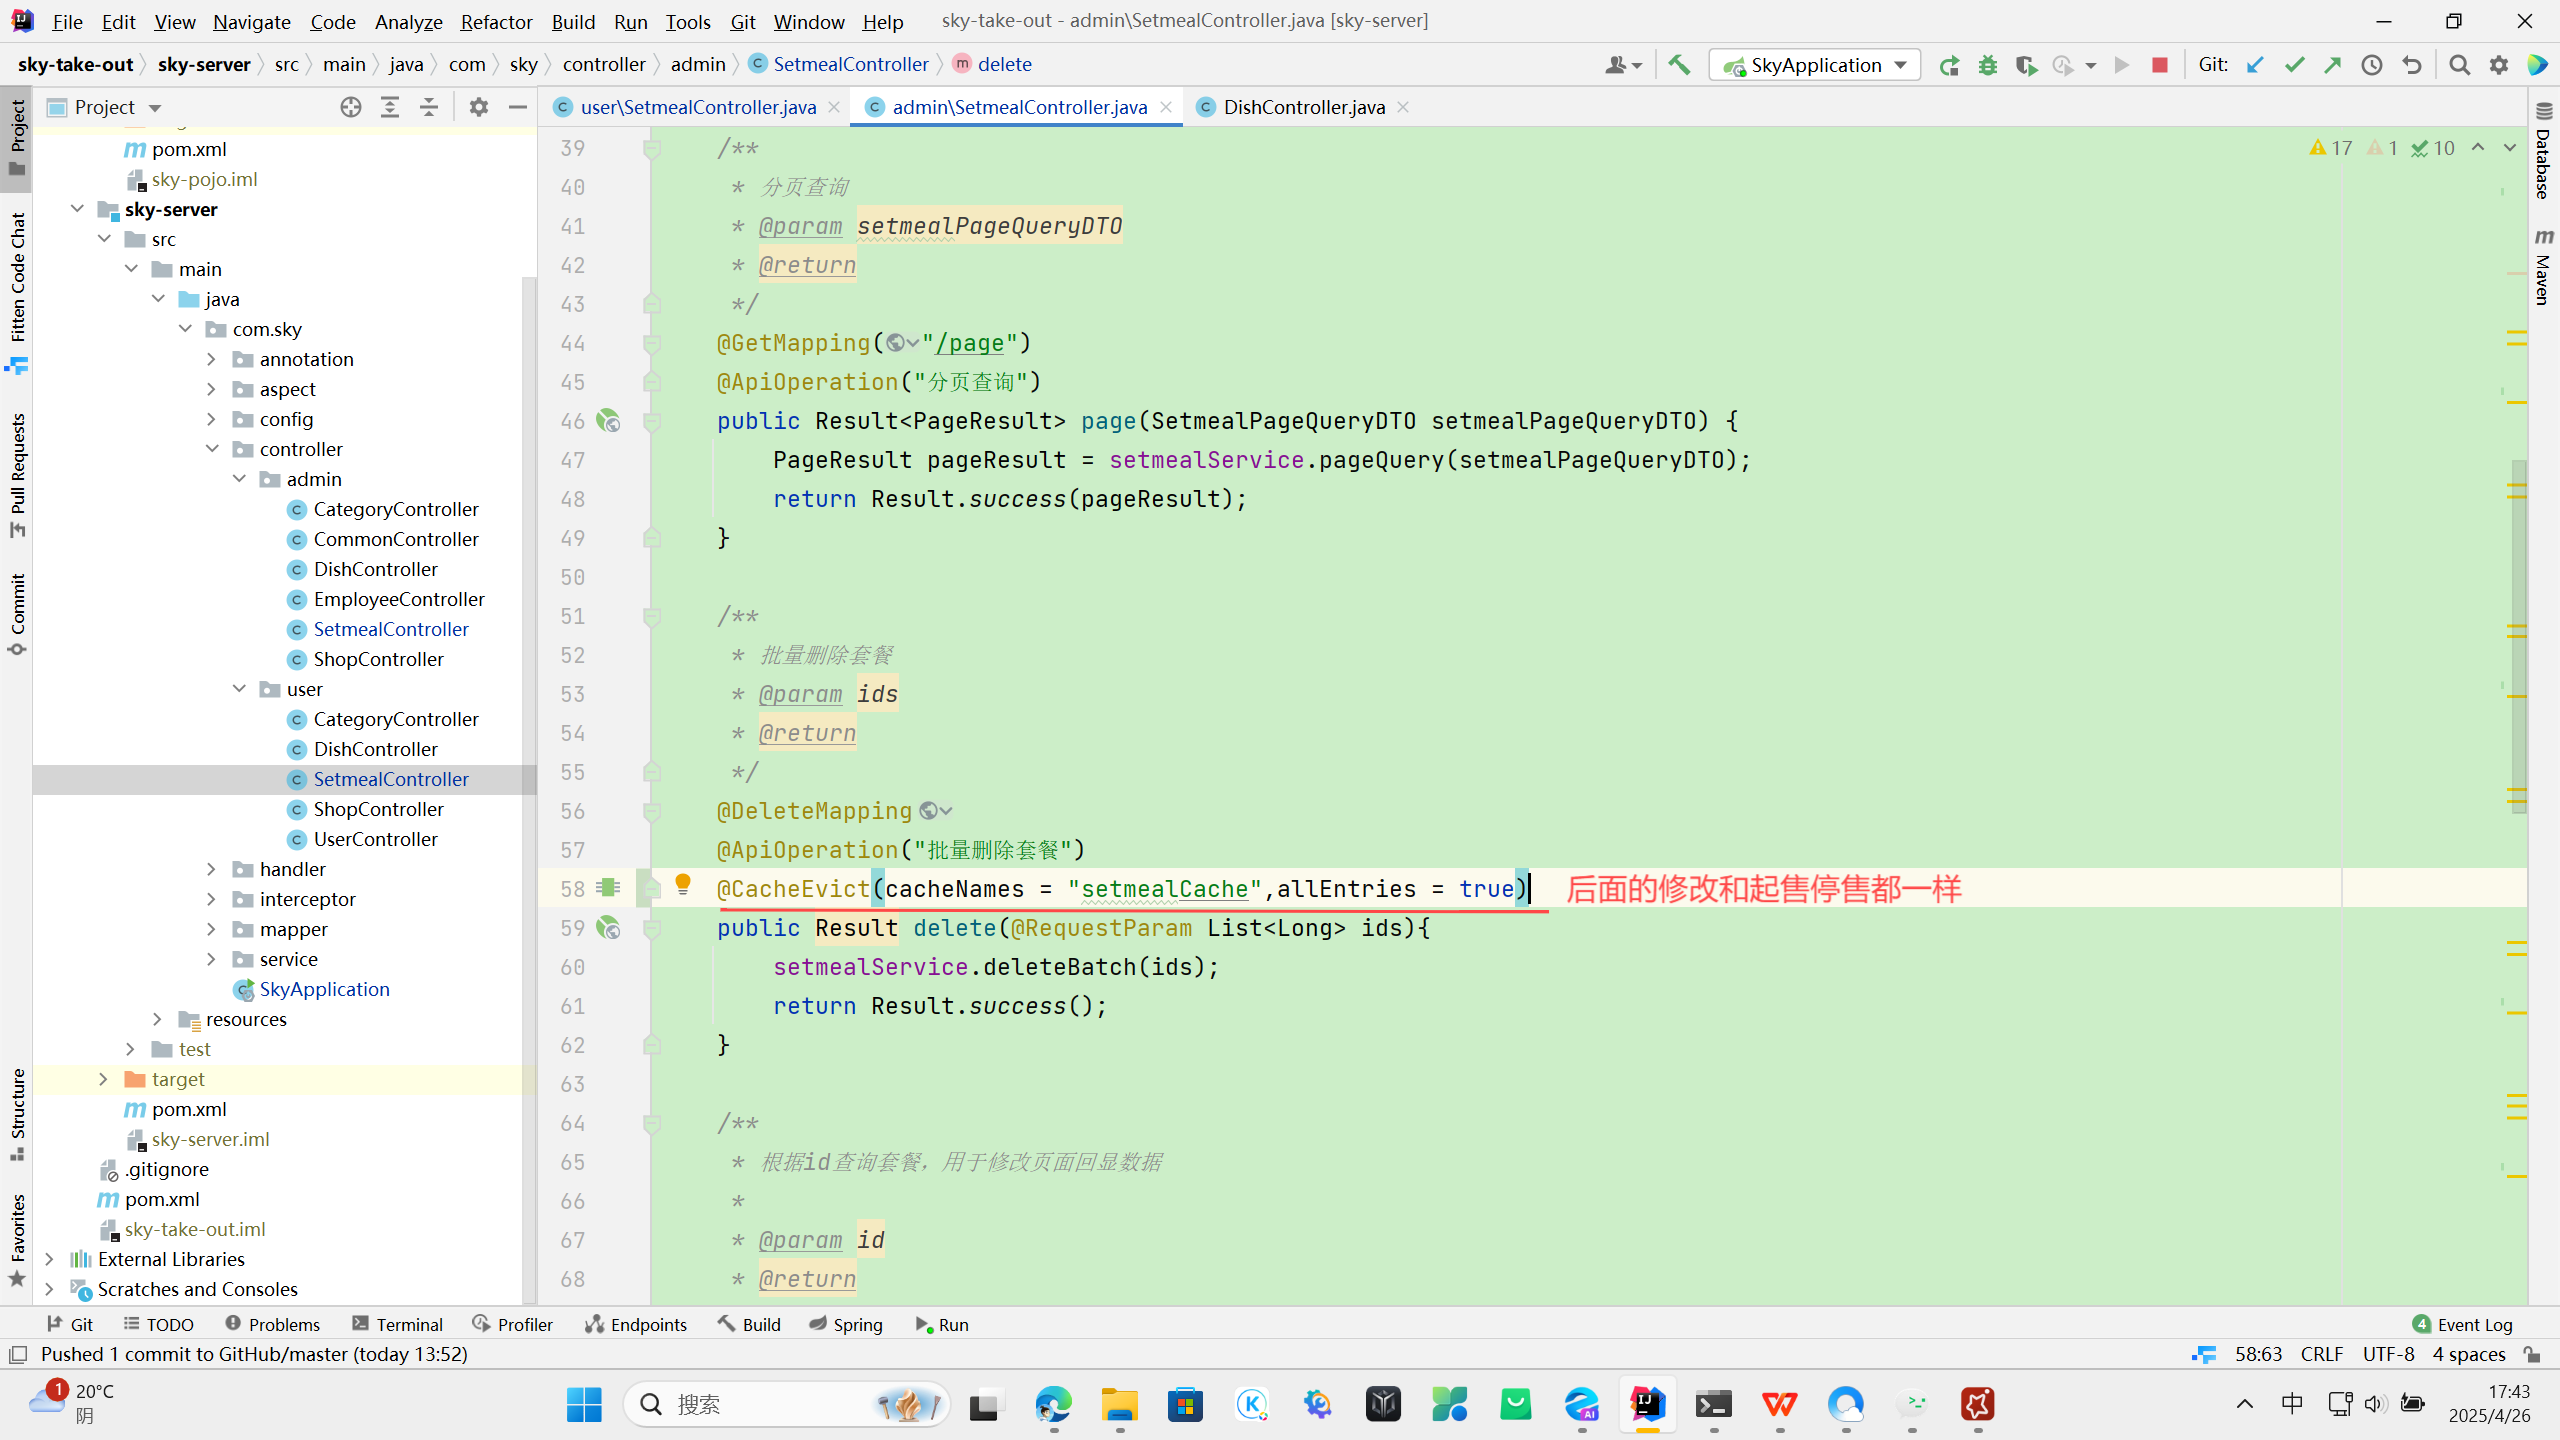Click the Build project hammer icon
Screen dimensions: 2560x1440
(x=1679, y=65)
